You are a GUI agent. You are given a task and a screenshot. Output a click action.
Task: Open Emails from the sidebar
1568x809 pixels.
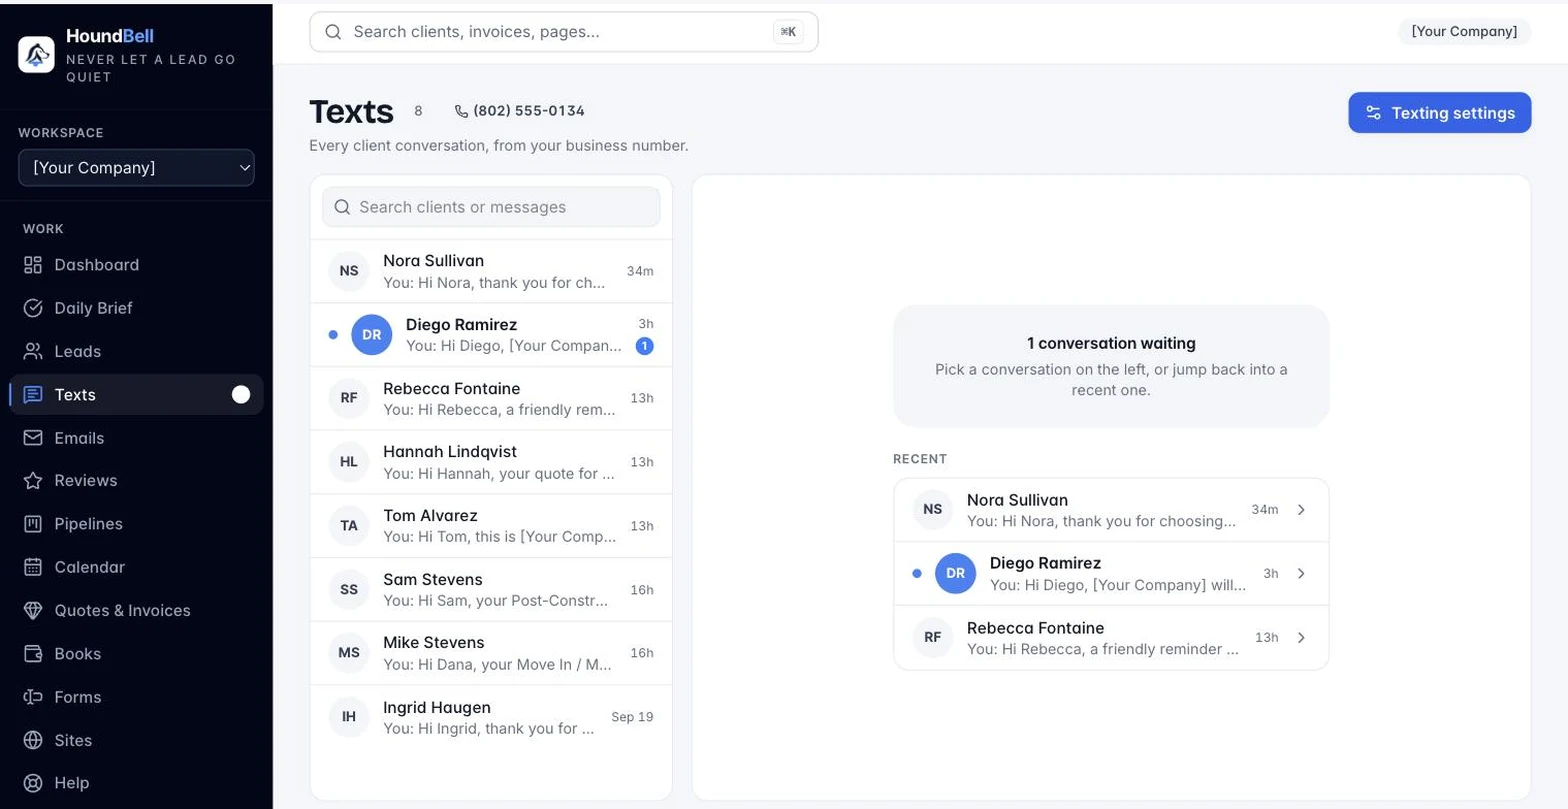pyautogui.click(x=136, y=438)
